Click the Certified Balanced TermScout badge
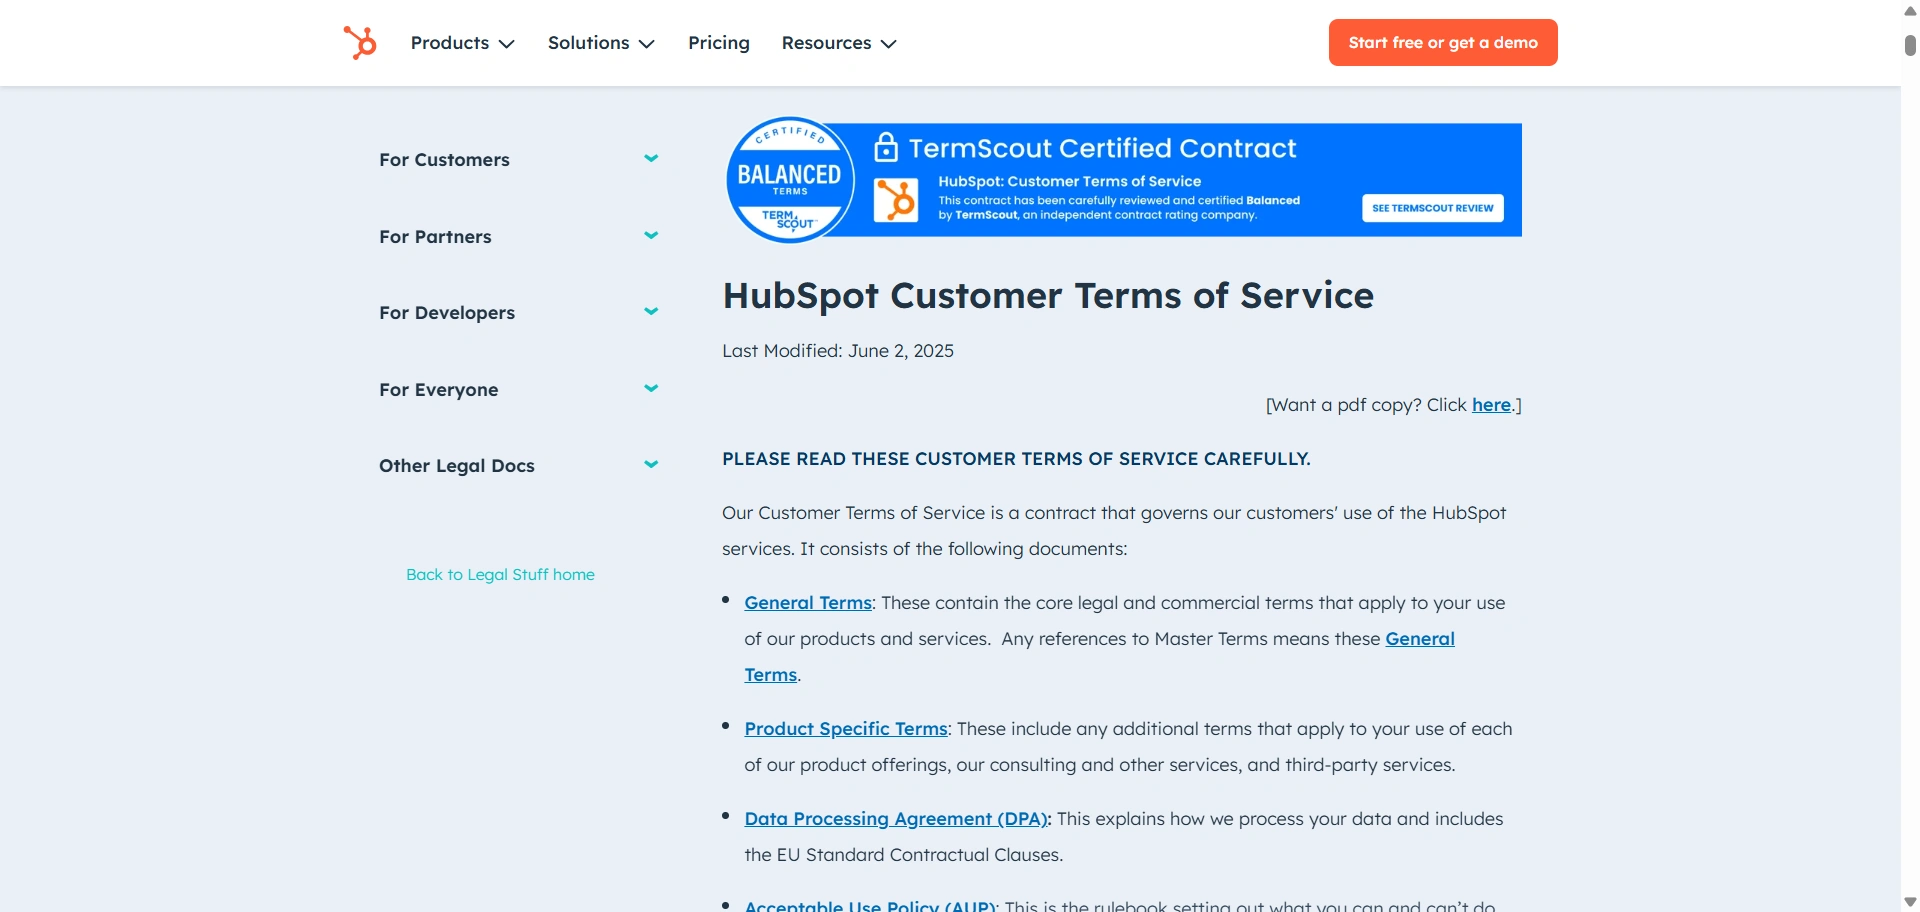Image resolution: width=1920 pixels, height=912 pixels. [790, 180]
